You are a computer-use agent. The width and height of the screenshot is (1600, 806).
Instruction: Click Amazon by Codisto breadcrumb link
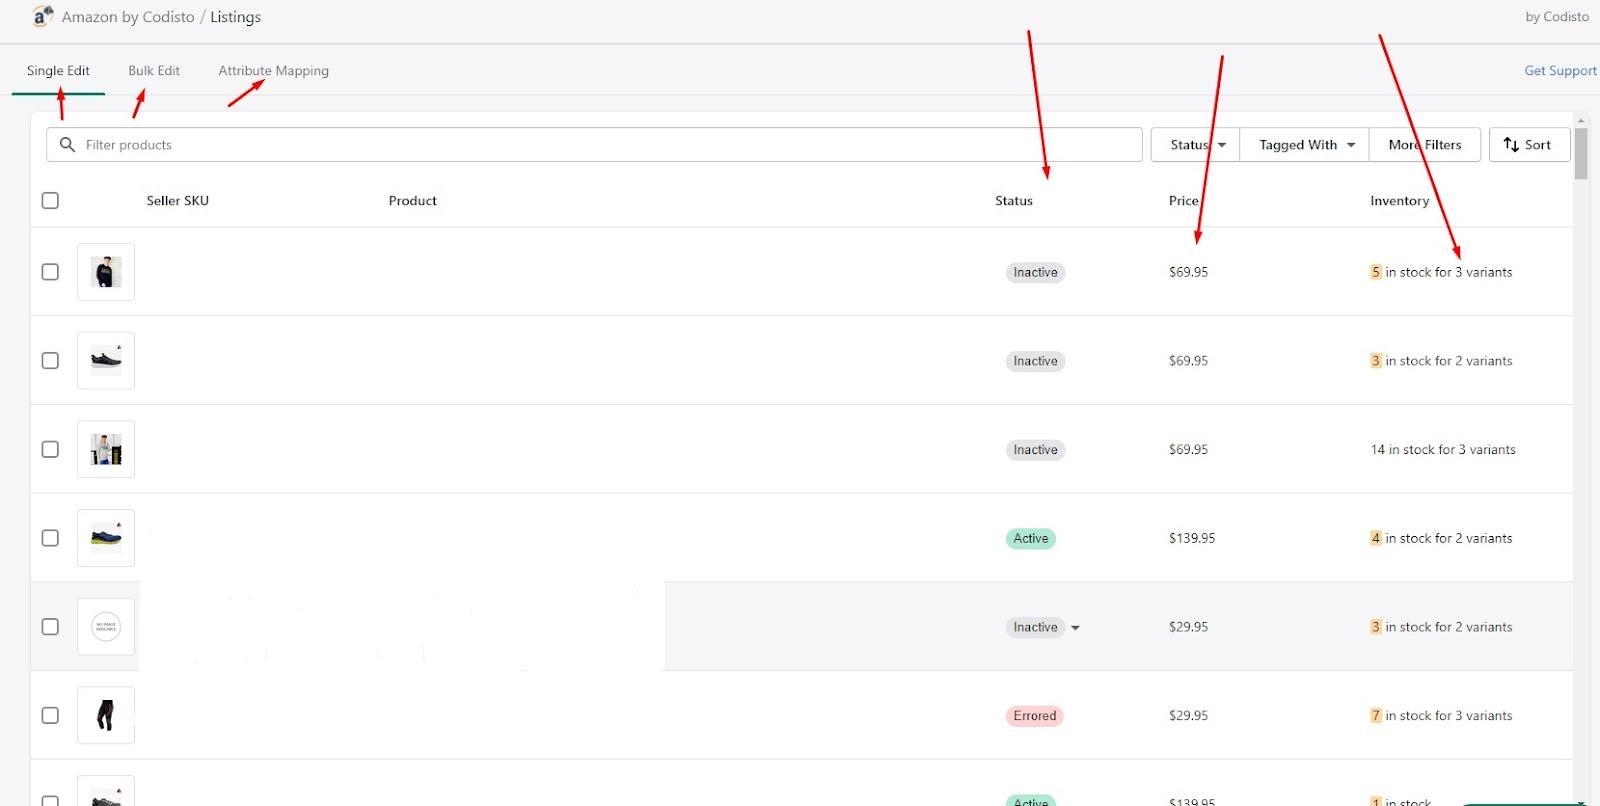point(128,17)
